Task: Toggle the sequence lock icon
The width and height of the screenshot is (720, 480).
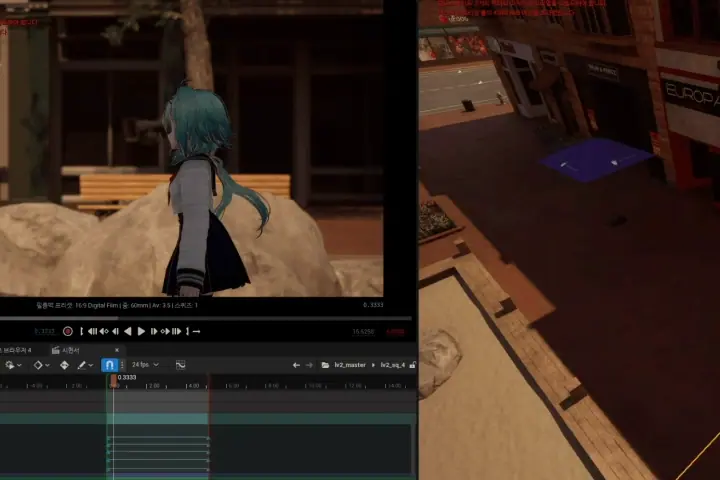Action: (x=412, y=365)
